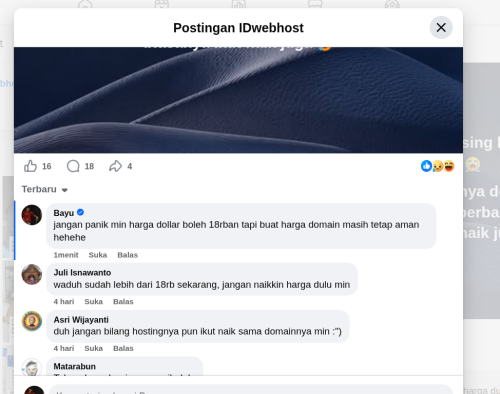This screenshot has height=394, width=500.
Task: Click Balas under Asri Wijayanti's comment
Action: click(123, 348)
